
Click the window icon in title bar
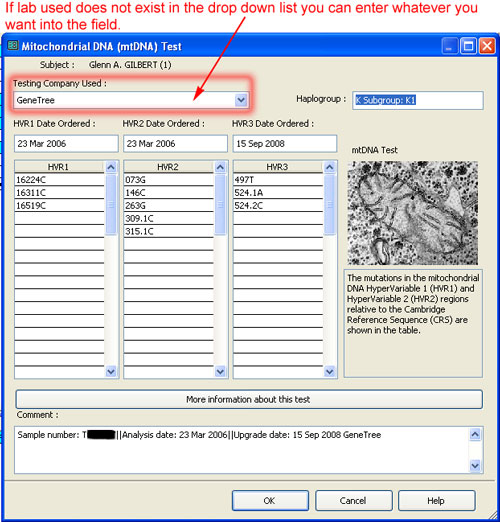[x=13, y=45]
